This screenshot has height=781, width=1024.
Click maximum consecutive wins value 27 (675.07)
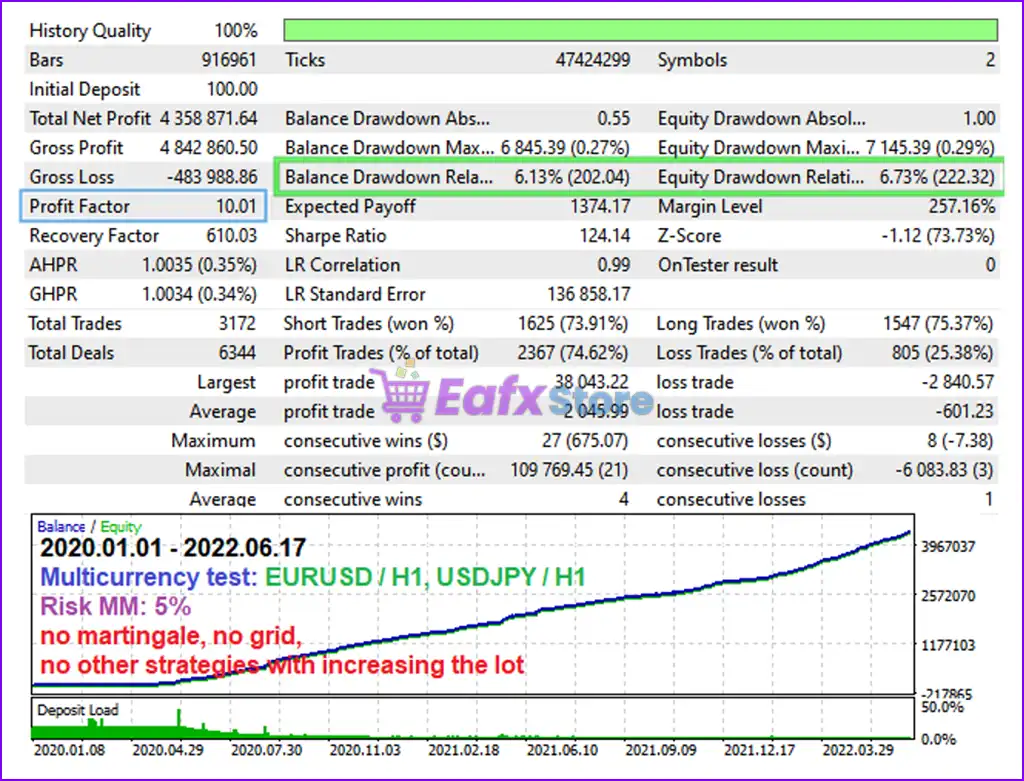(584, 441)
